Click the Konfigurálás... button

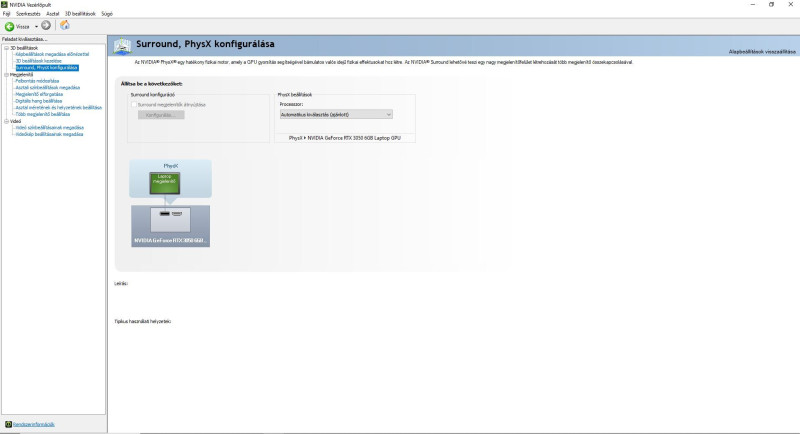(161, 115)
